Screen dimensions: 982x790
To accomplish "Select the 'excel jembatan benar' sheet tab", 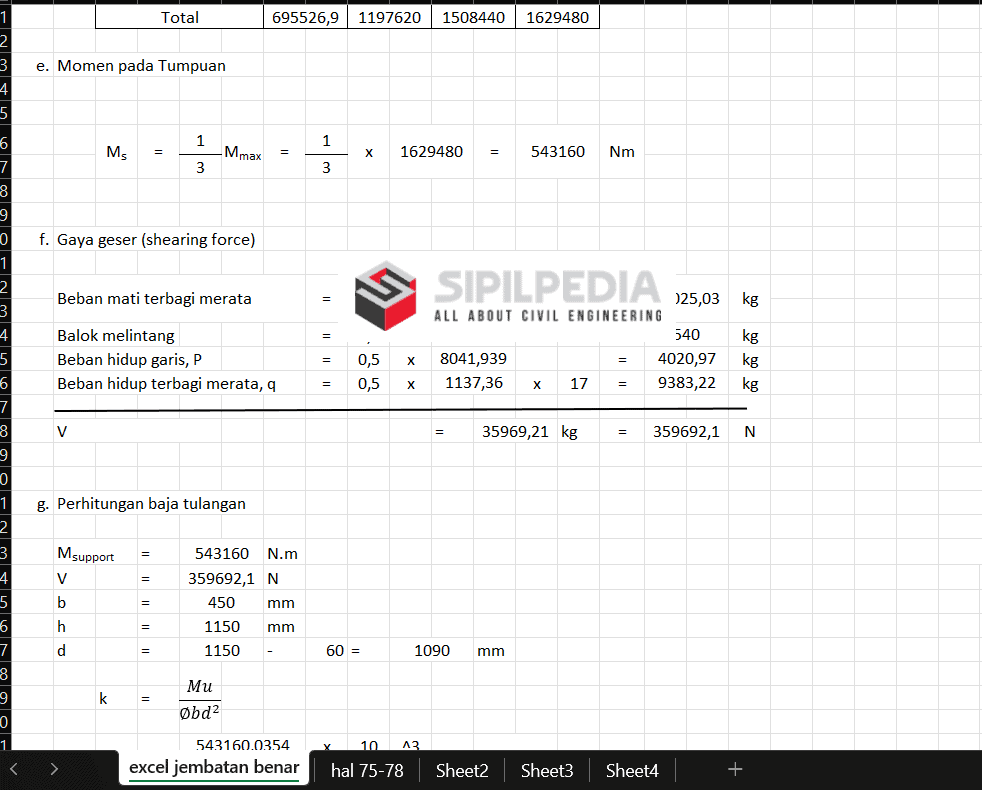I will (x=214, y=768).
